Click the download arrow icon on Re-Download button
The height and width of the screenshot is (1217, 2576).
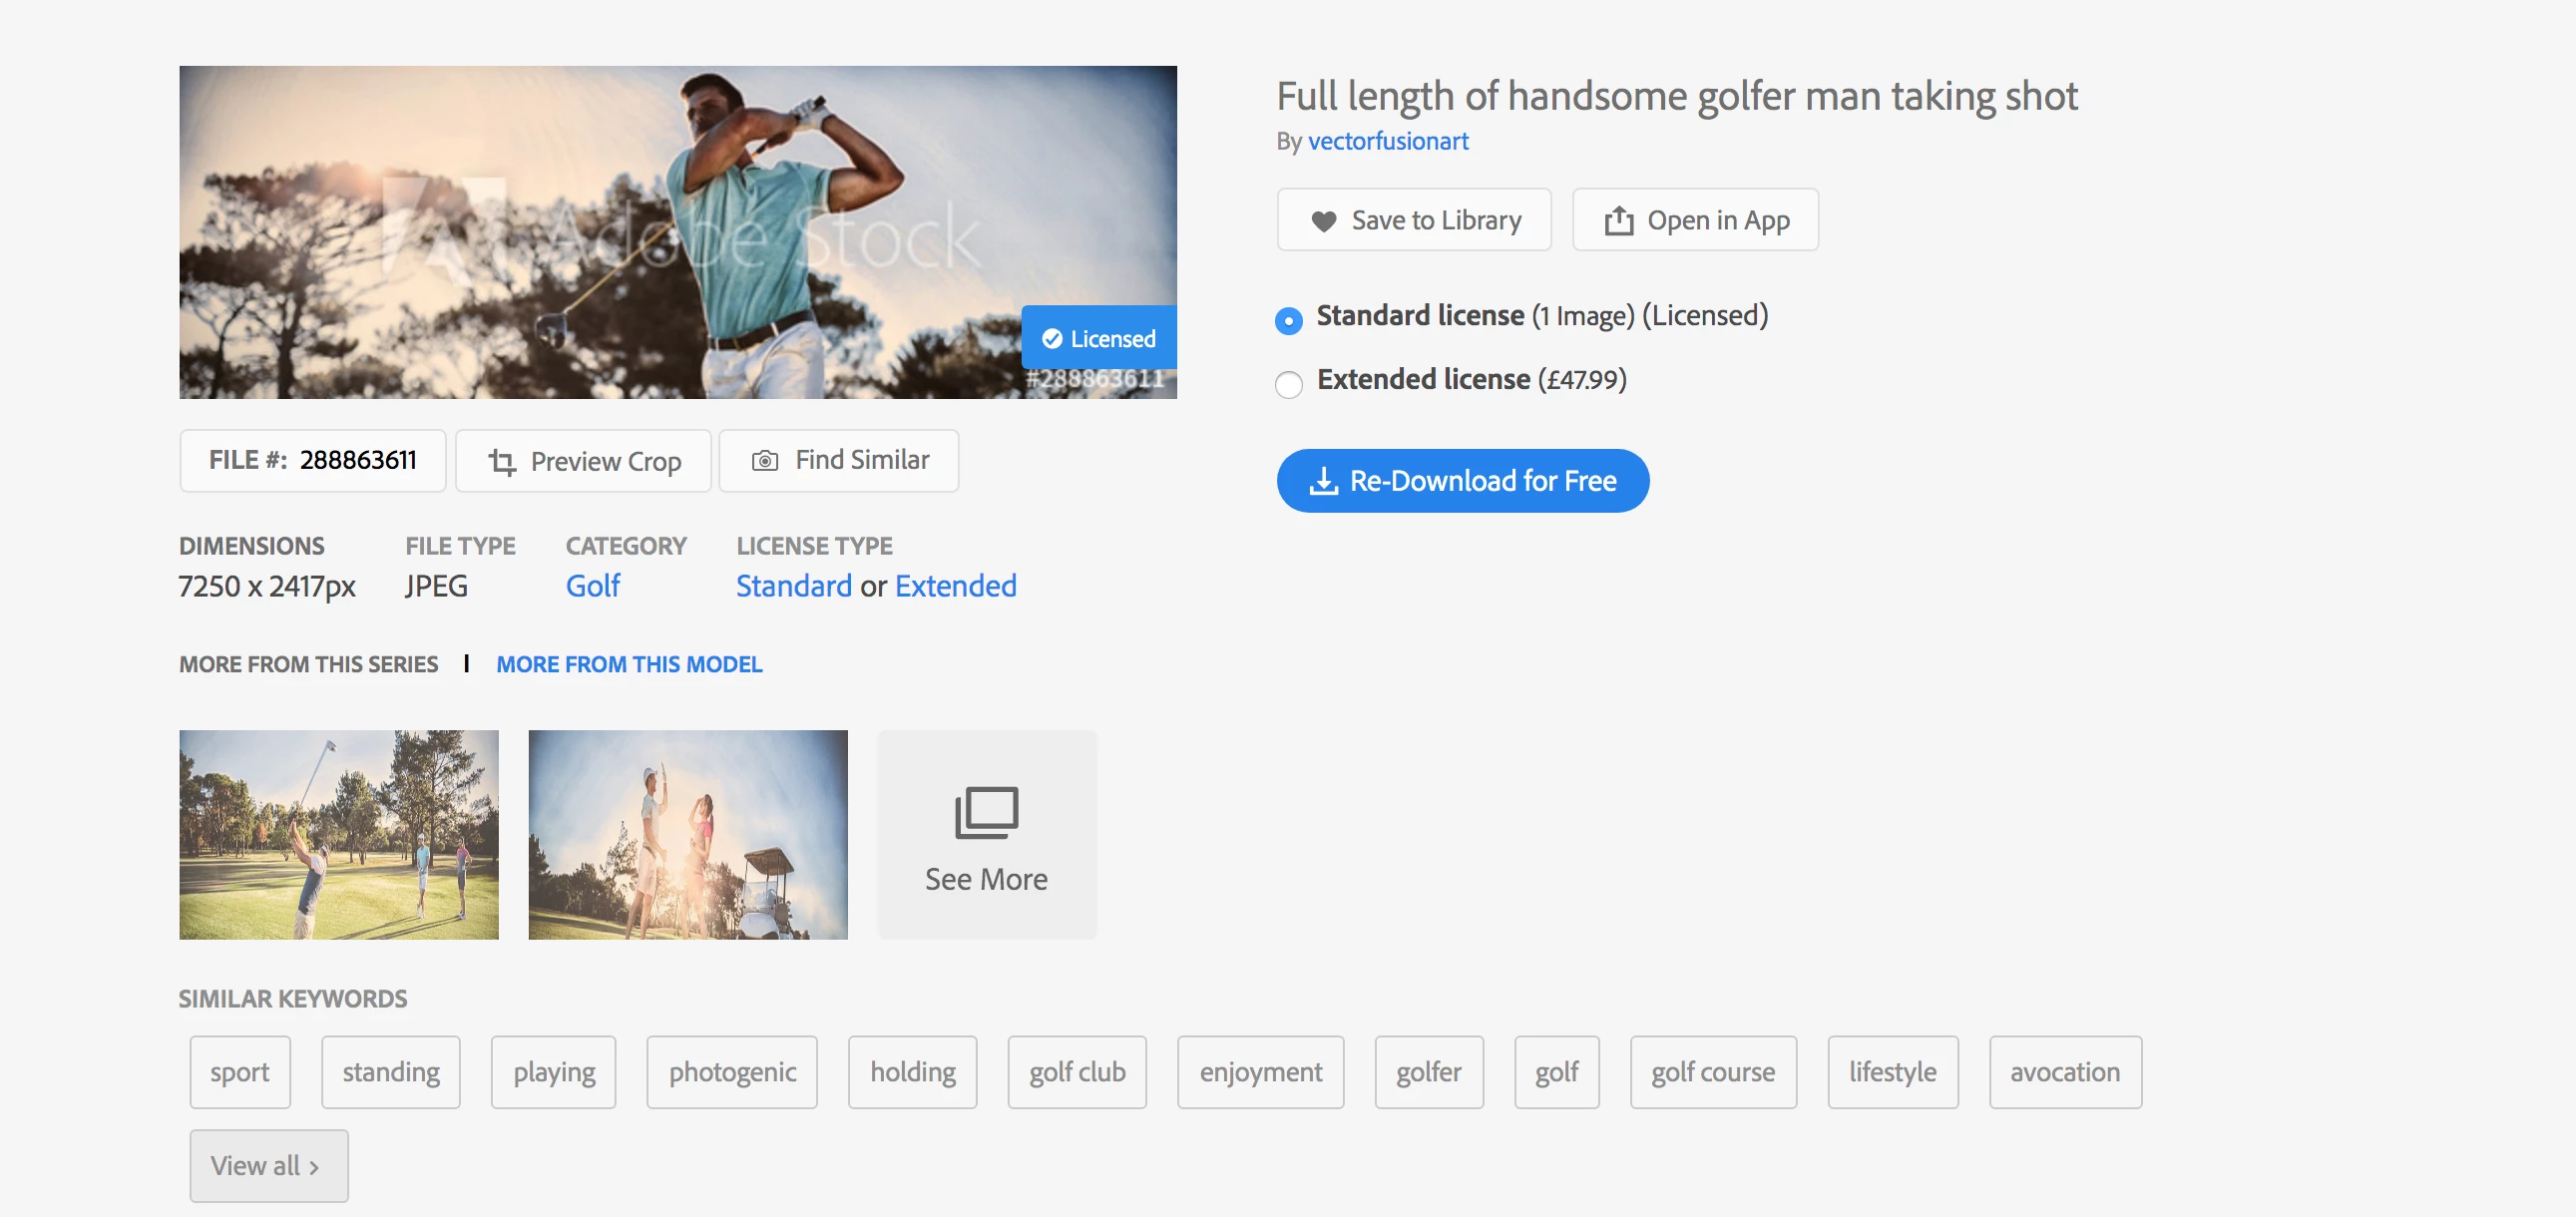pos(1323,481)
